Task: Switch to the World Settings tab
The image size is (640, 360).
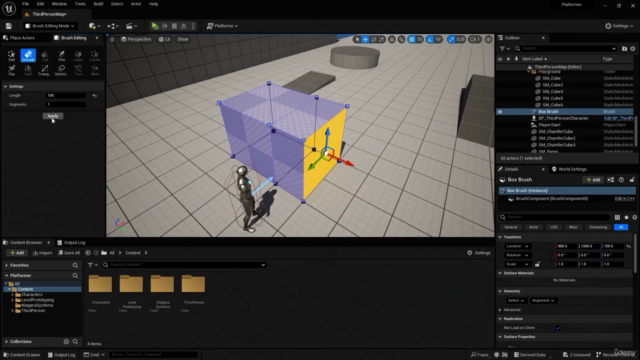Action: [569, 169]
